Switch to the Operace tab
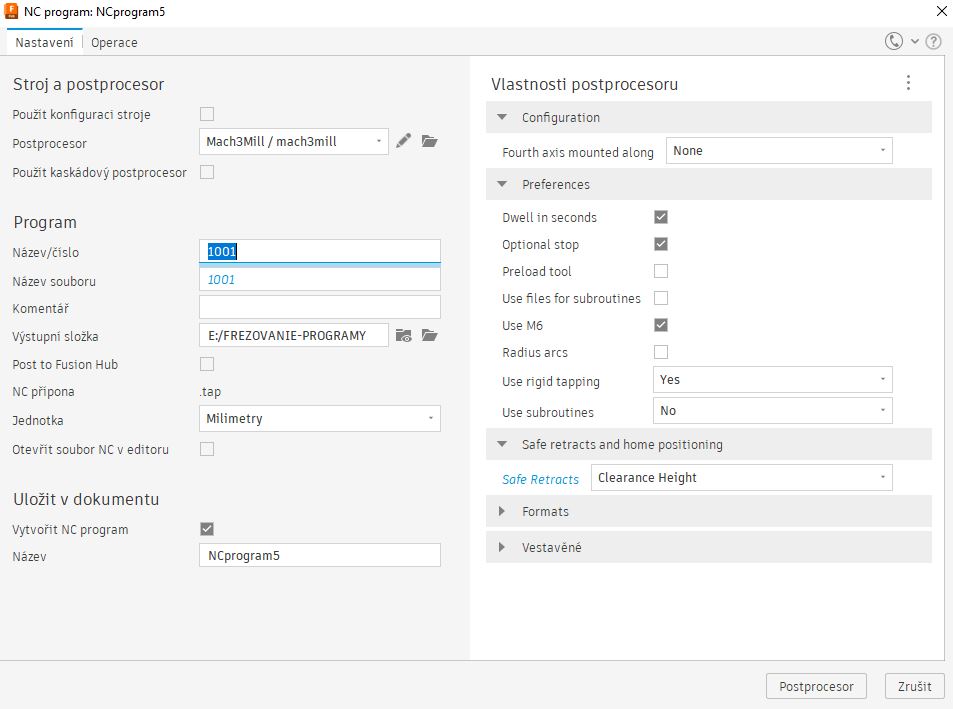Viewport: 953px width, 709px height. (114, 43)
